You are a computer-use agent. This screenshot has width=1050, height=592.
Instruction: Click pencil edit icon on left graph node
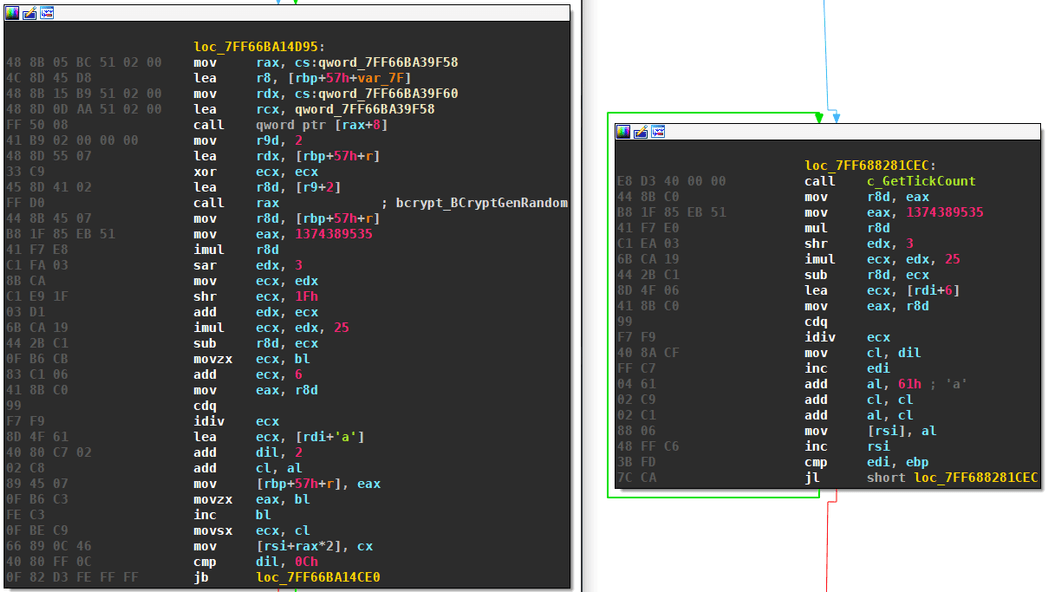(x=29, y=13)
